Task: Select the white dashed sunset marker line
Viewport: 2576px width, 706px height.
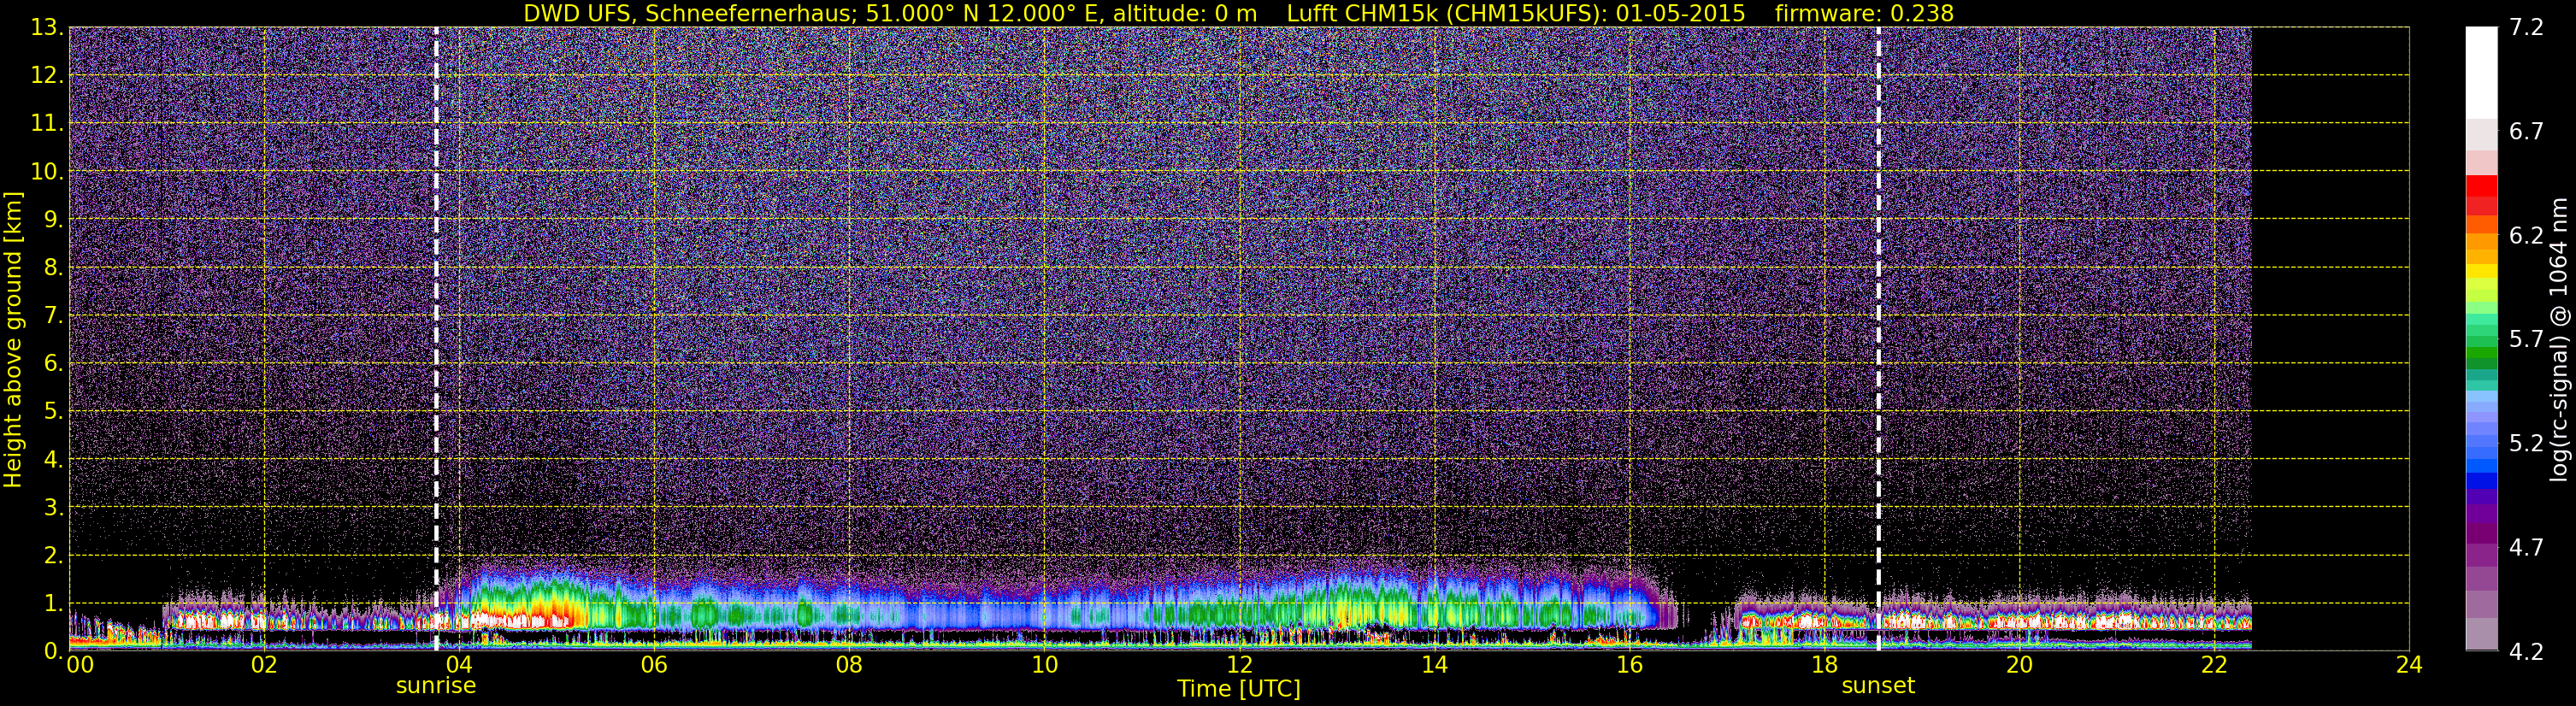Action: point(1878,339)
